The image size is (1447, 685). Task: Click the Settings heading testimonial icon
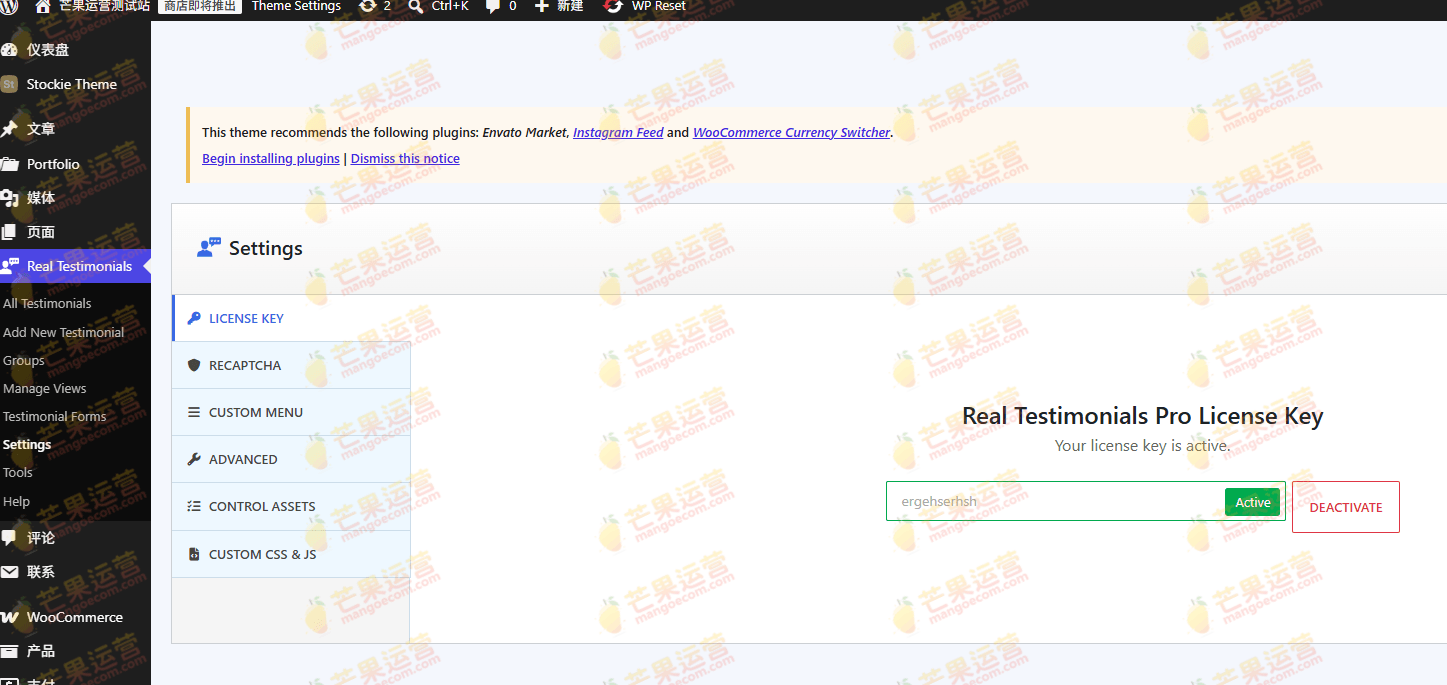pyautogui.click(x=209, y=248)
